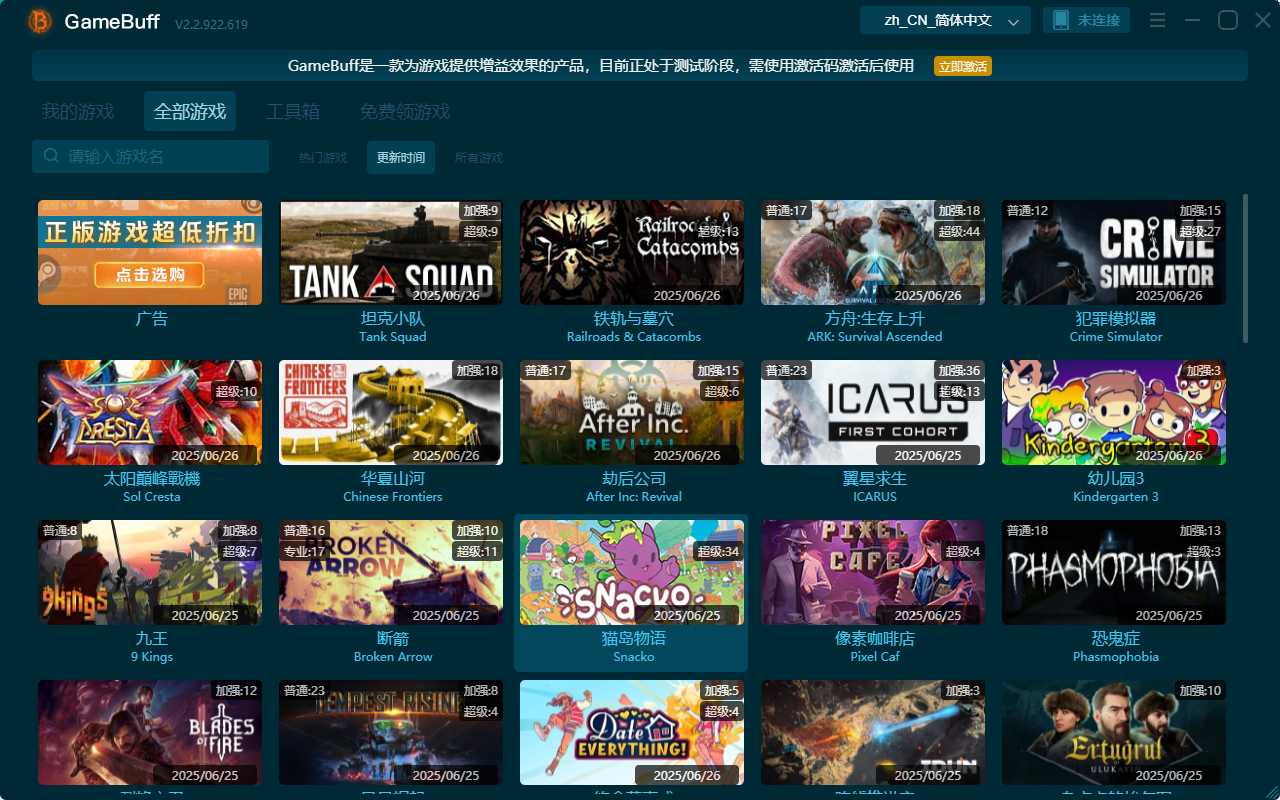Viewport: 1280px width, 800px height.
Task: Open the Sol Cresta game thumbnail
Action: [150, 412]
